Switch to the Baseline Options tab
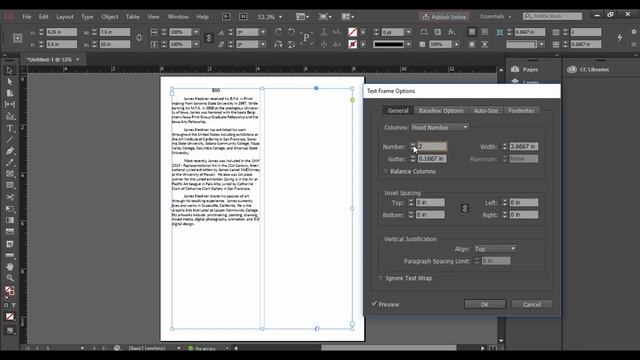The width and height of the screenshot is (640, 360). (x=441, y=111)
